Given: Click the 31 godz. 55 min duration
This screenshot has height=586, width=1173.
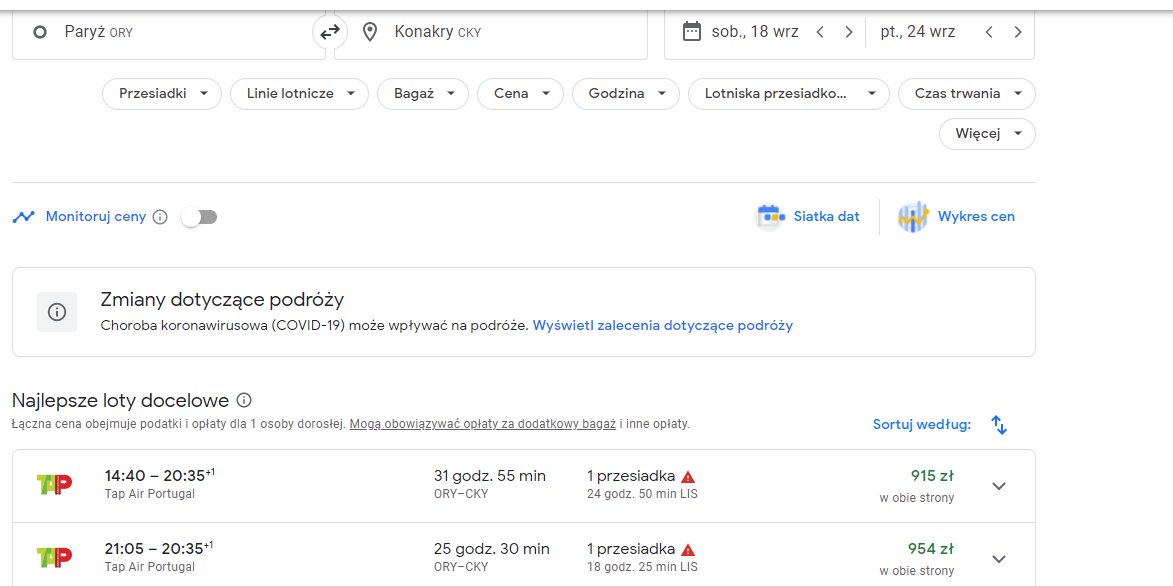Looking at the screenshot, I should [490, 476].
